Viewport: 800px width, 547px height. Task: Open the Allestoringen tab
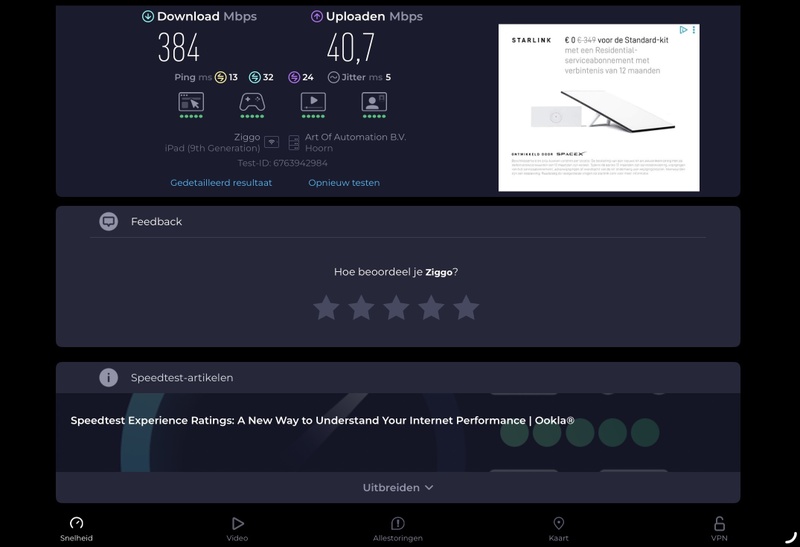point(398,529)
